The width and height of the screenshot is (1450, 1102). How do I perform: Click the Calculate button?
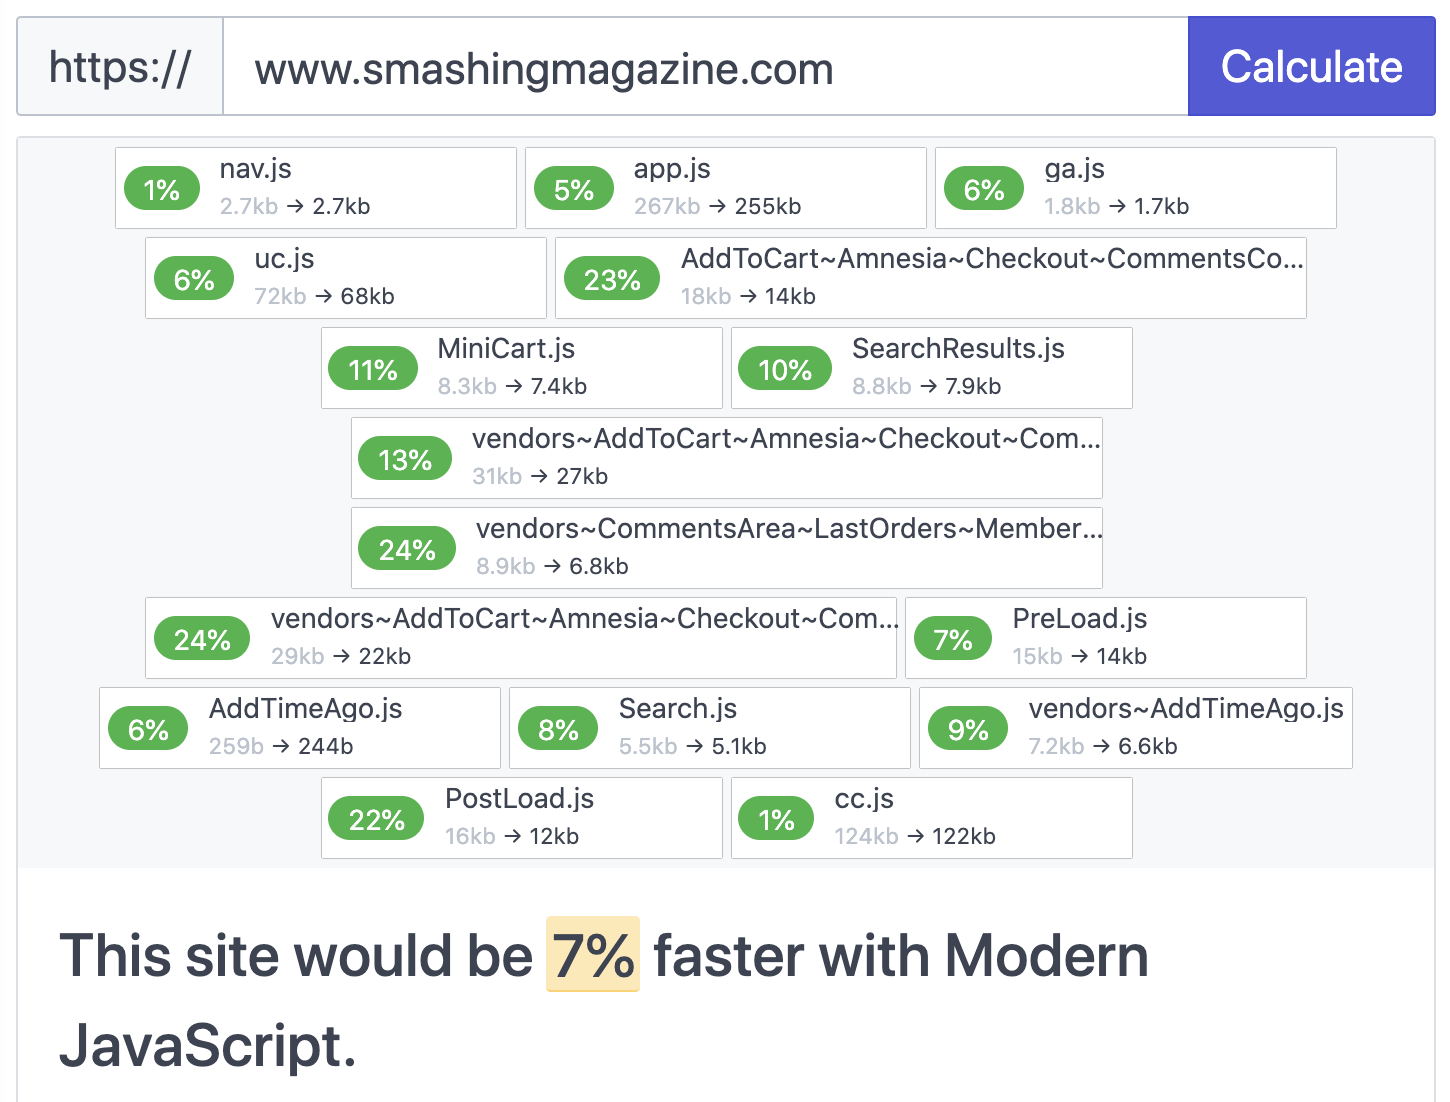[1311, 67]
